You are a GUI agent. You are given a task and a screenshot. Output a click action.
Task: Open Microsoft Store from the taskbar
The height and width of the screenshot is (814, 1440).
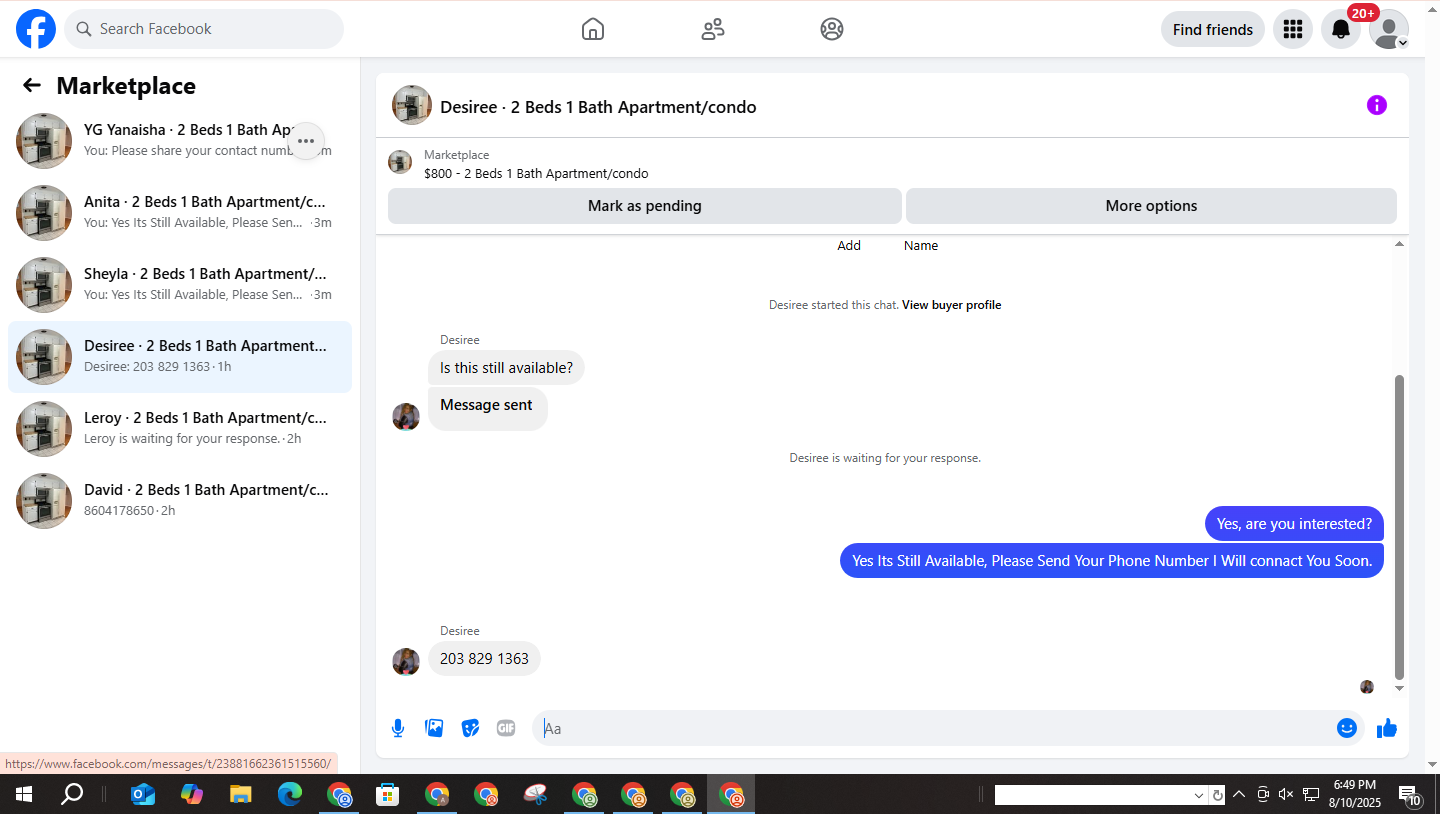pos(388,795)
